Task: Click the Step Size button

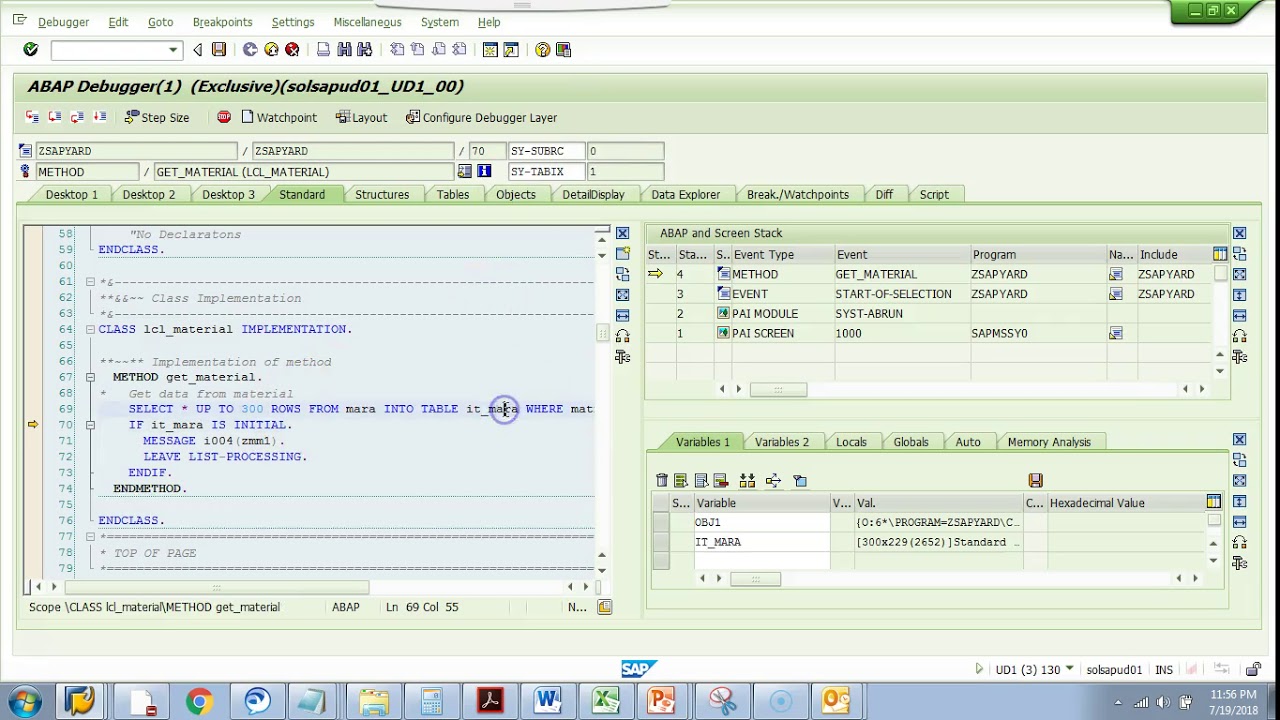Action: tap(157, 117)
